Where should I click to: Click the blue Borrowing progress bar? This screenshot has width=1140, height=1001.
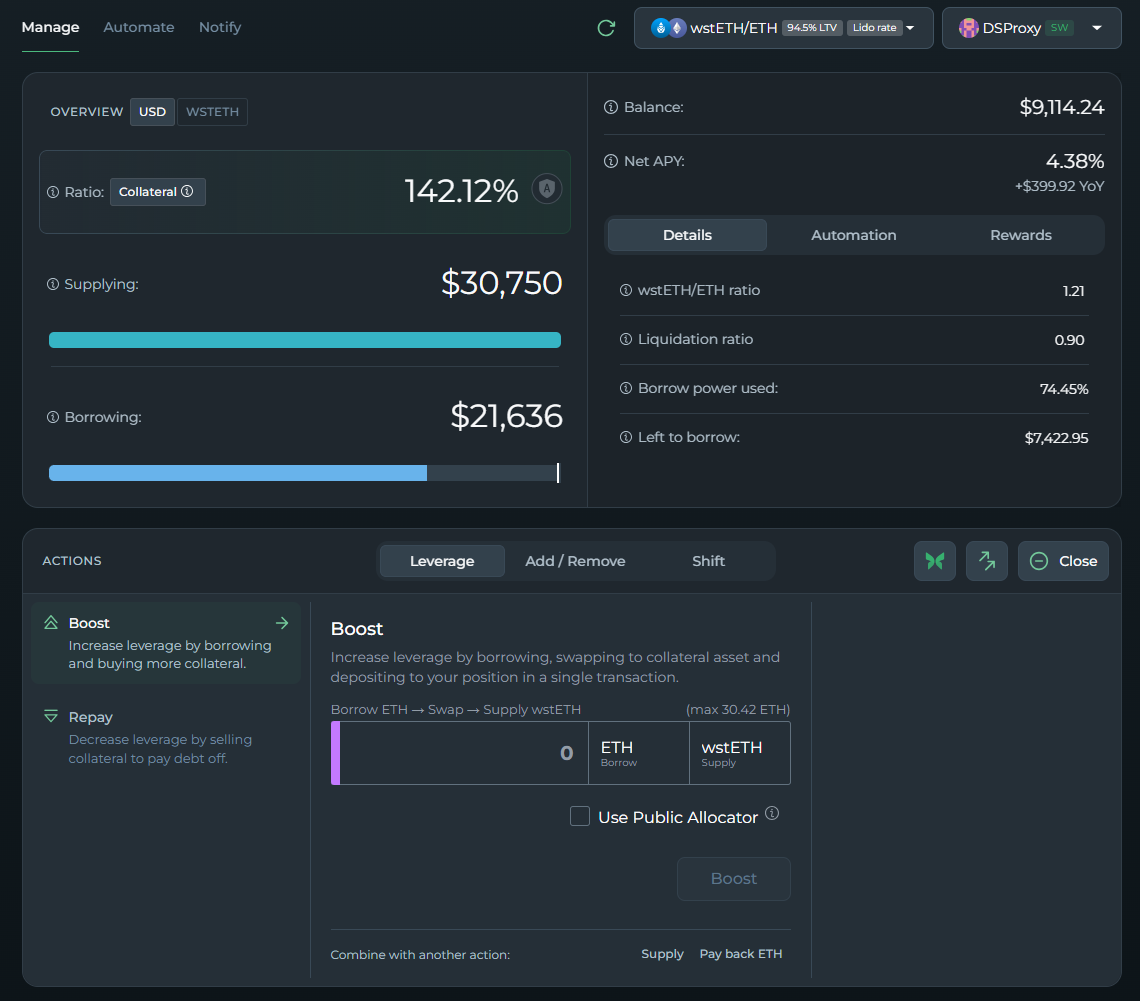coord(238,473)
